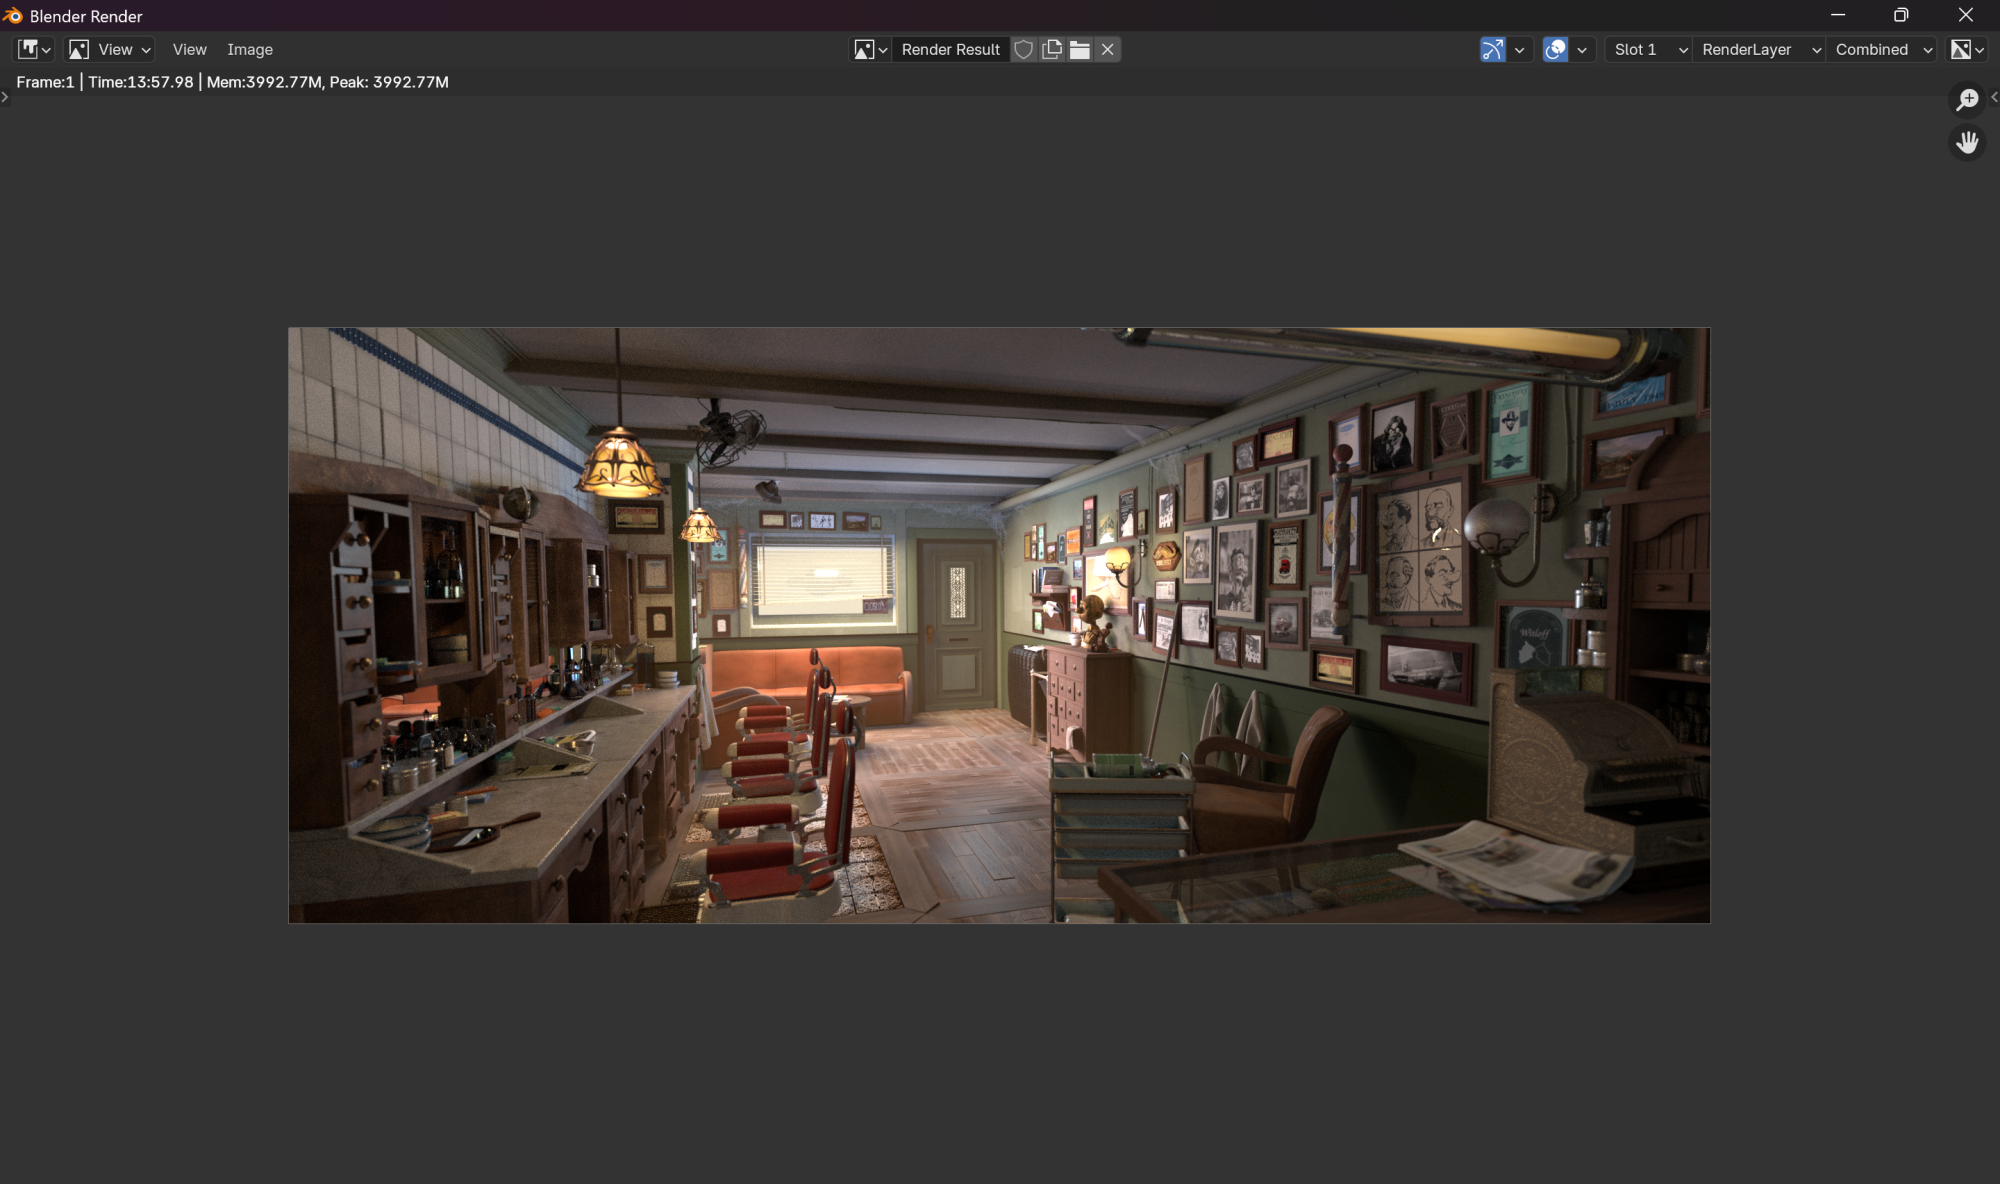Open the RenderLayer selector
Image resolution: width=2000 pixels, height=1184 pixels.
click(1758, 49)
